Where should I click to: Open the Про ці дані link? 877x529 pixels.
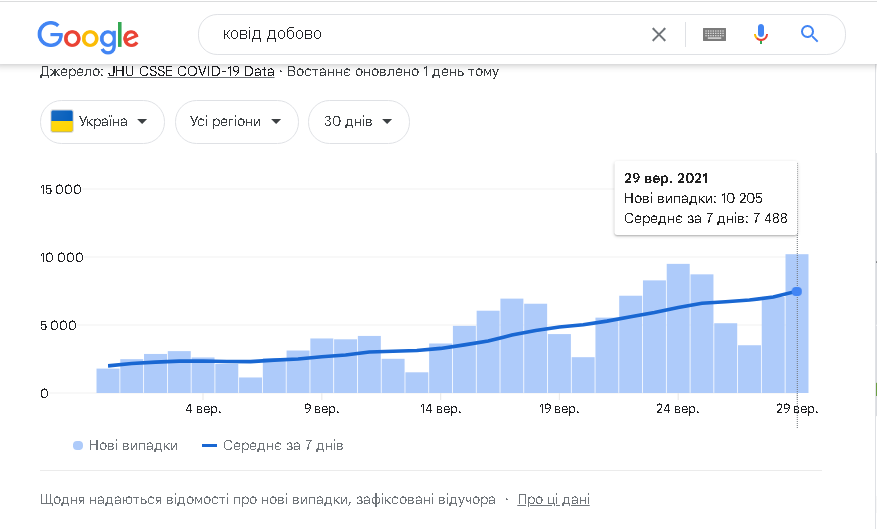click(553, 499)
